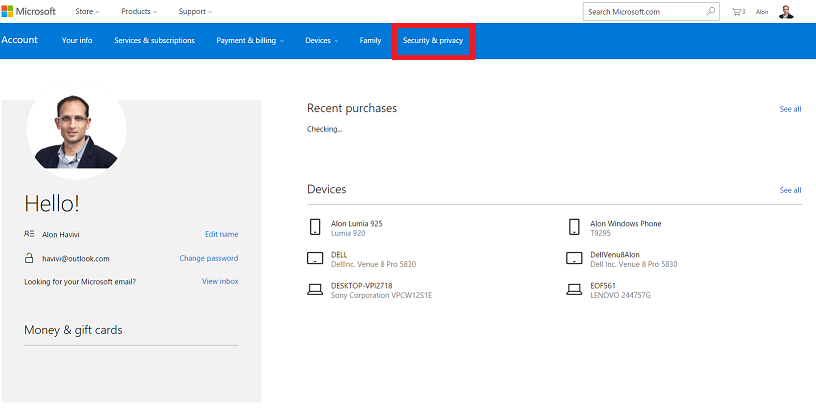Click the Alon Lumia 925 phone icon

[315, 227]
